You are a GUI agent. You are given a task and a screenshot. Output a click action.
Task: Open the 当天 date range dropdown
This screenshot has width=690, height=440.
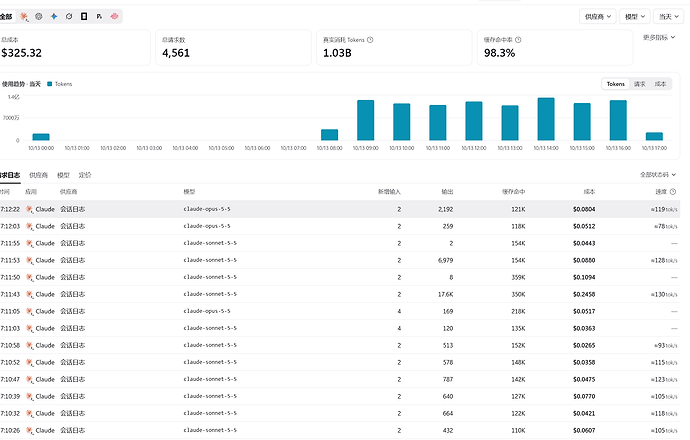coord(668,17)
